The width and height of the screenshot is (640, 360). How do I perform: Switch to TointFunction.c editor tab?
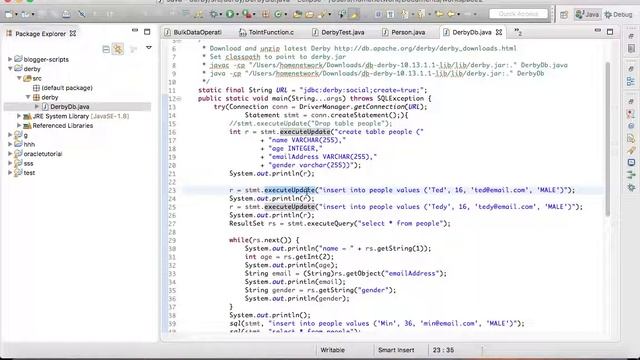point(267,32)
